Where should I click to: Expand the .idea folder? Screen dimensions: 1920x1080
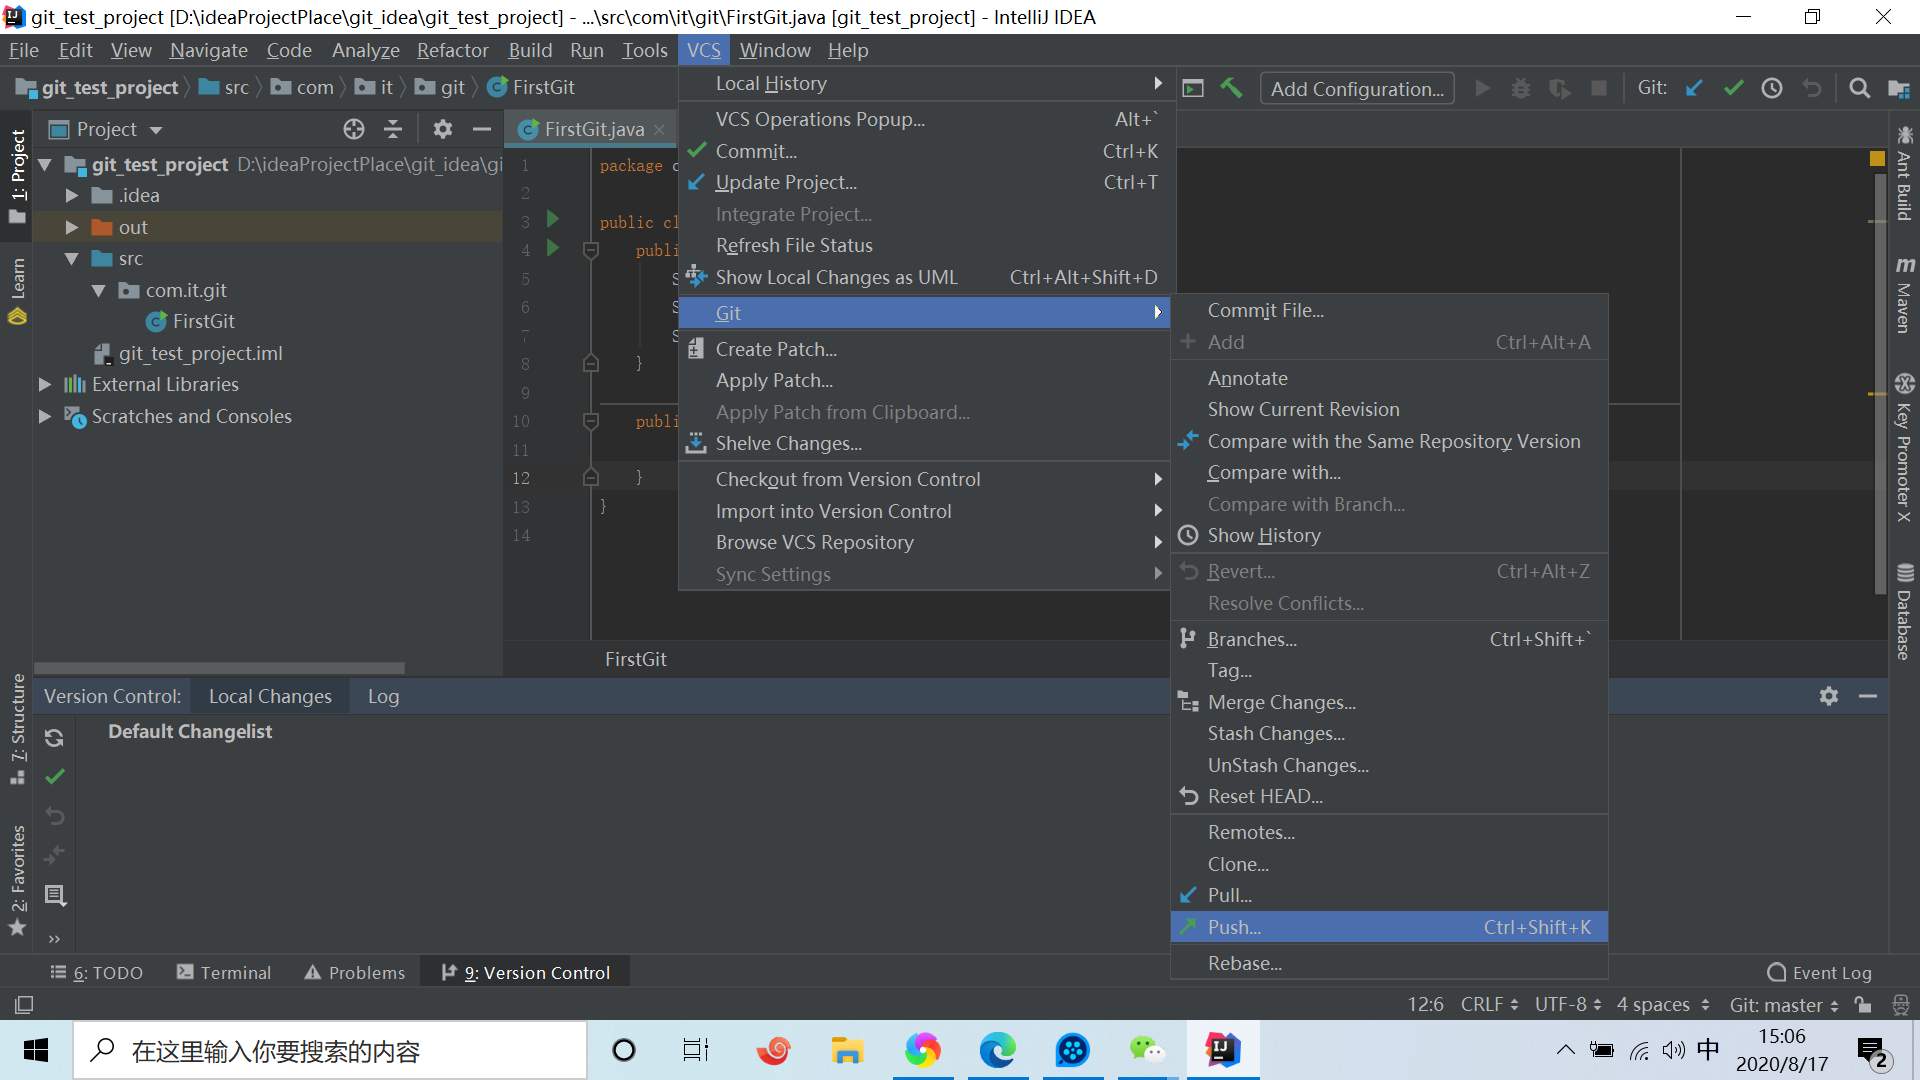tap(71, 196)
